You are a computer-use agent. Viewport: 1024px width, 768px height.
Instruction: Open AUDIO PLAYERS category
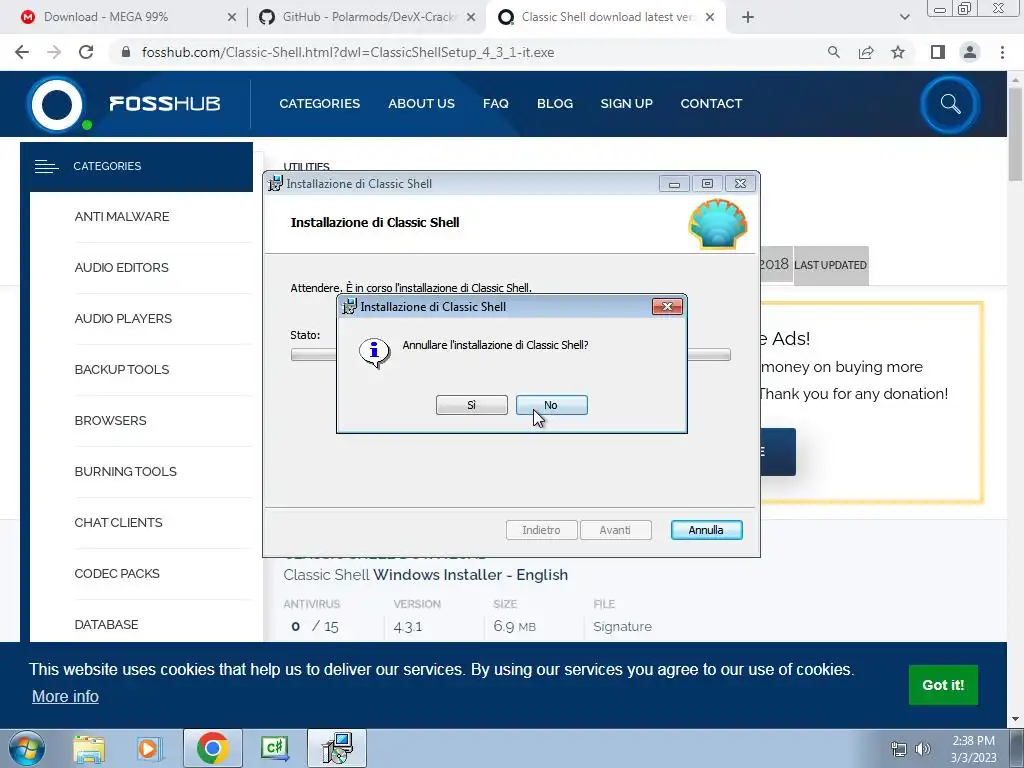(x=123, y=319)
